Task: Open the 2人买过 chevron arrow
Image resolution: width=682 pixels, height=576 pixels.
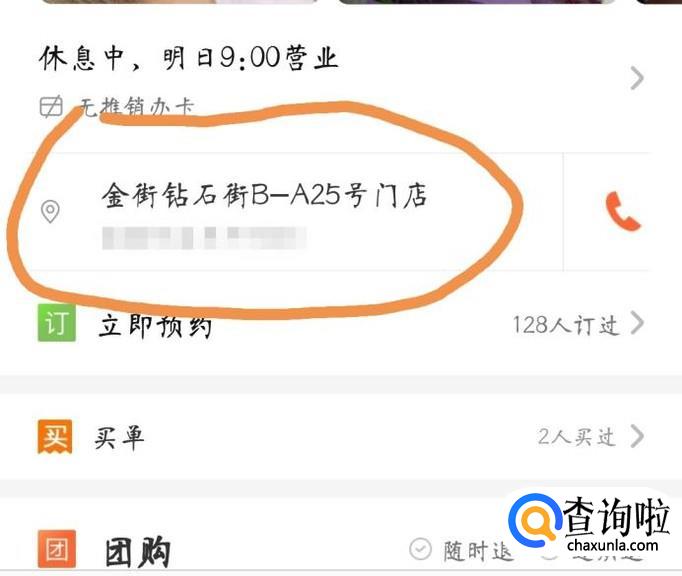Action: 637,436
